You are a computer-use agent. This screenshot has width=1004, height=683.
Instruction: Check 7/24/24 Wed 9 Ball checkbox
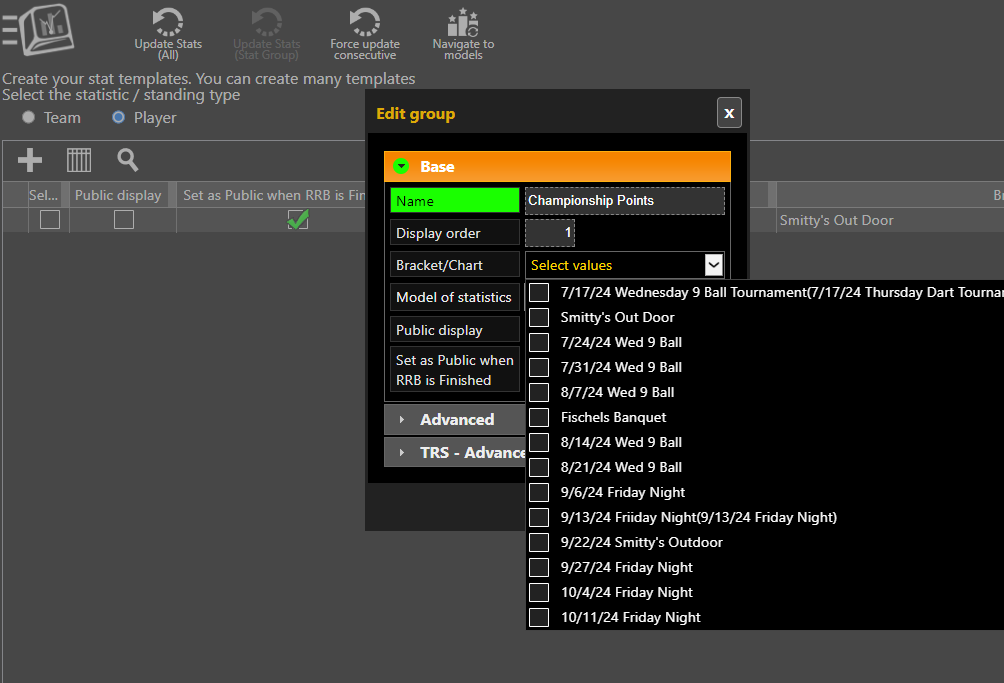[x=539, y=342]
